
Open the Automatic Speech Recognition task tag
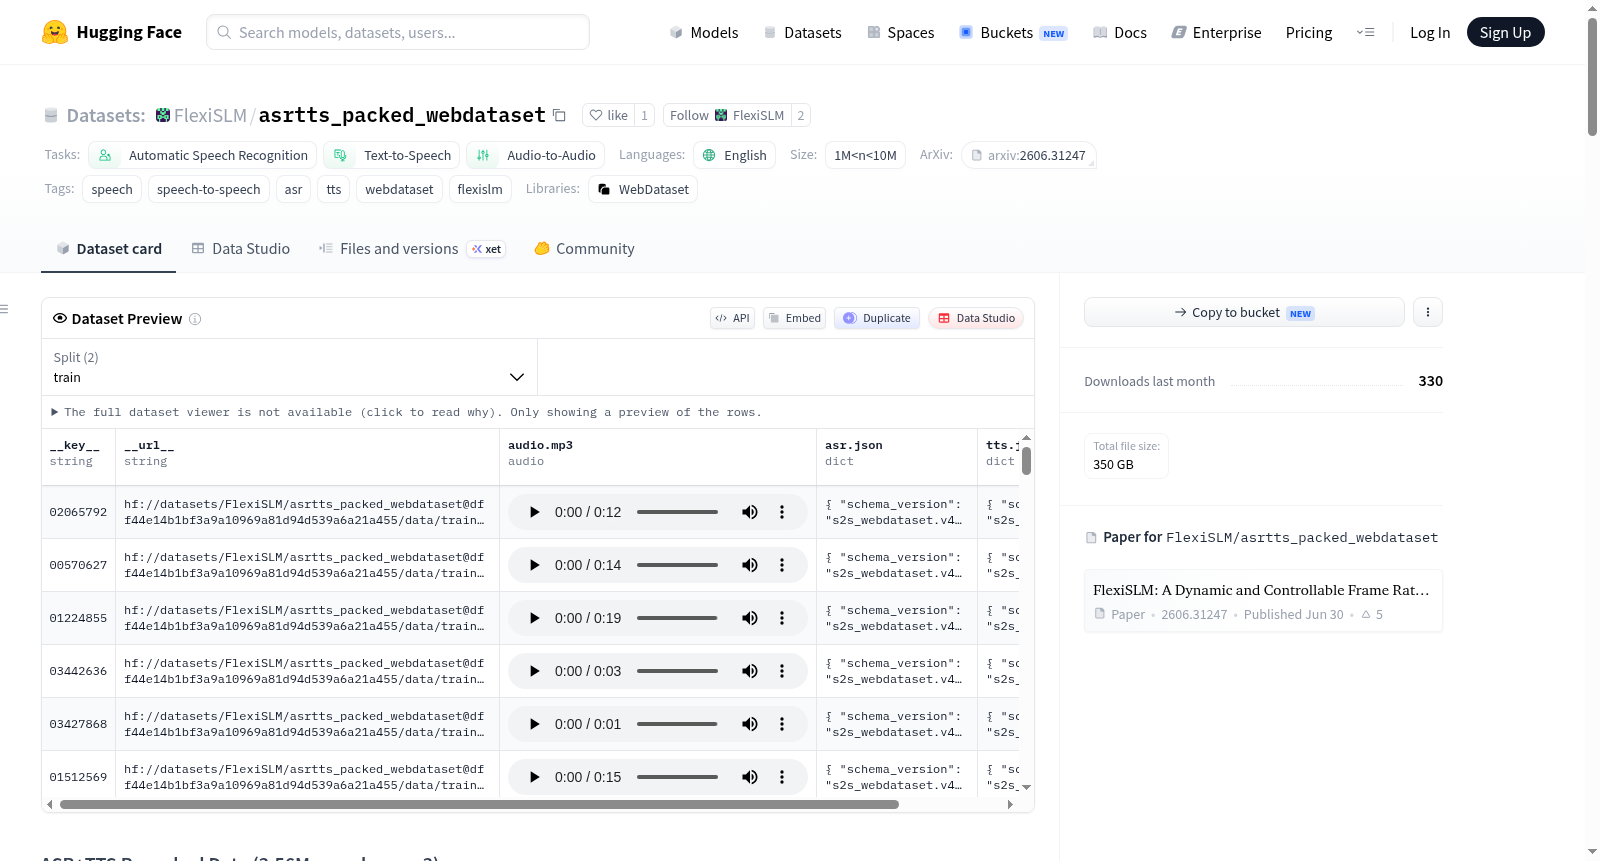click(x=203, y=155)
